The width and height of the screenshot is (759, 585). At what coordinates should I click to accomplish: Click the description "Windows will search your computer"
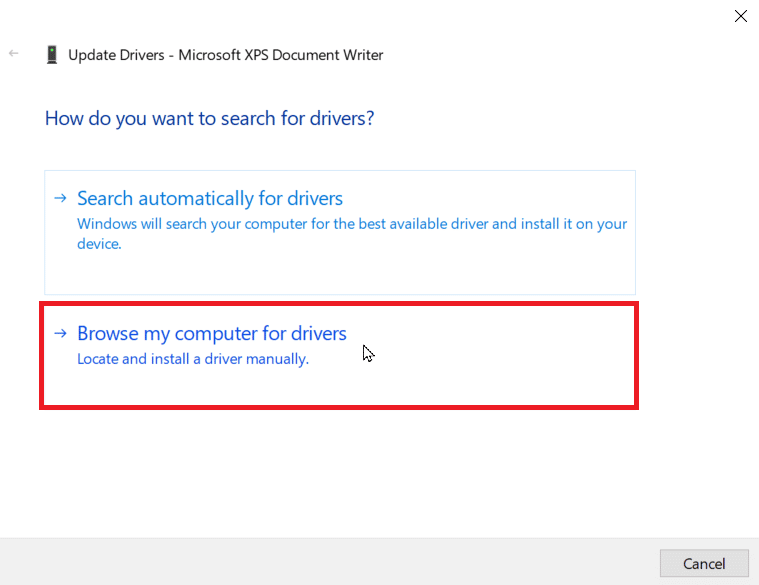click(x=352, y=234)
